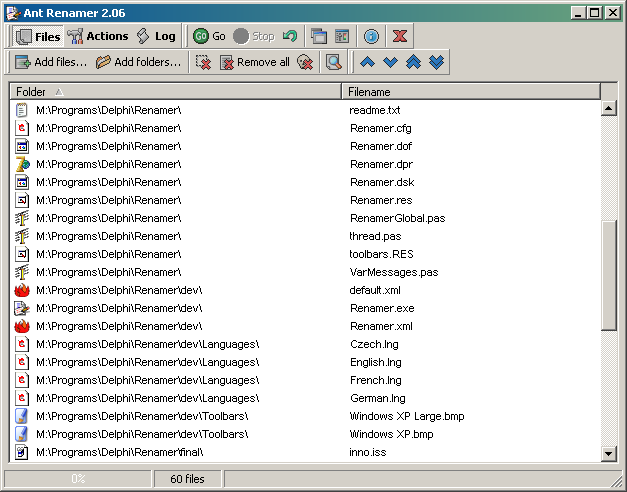Click the scrollbar down arrow in file list
Screen dimensions: 627x492
click(609, 454)
